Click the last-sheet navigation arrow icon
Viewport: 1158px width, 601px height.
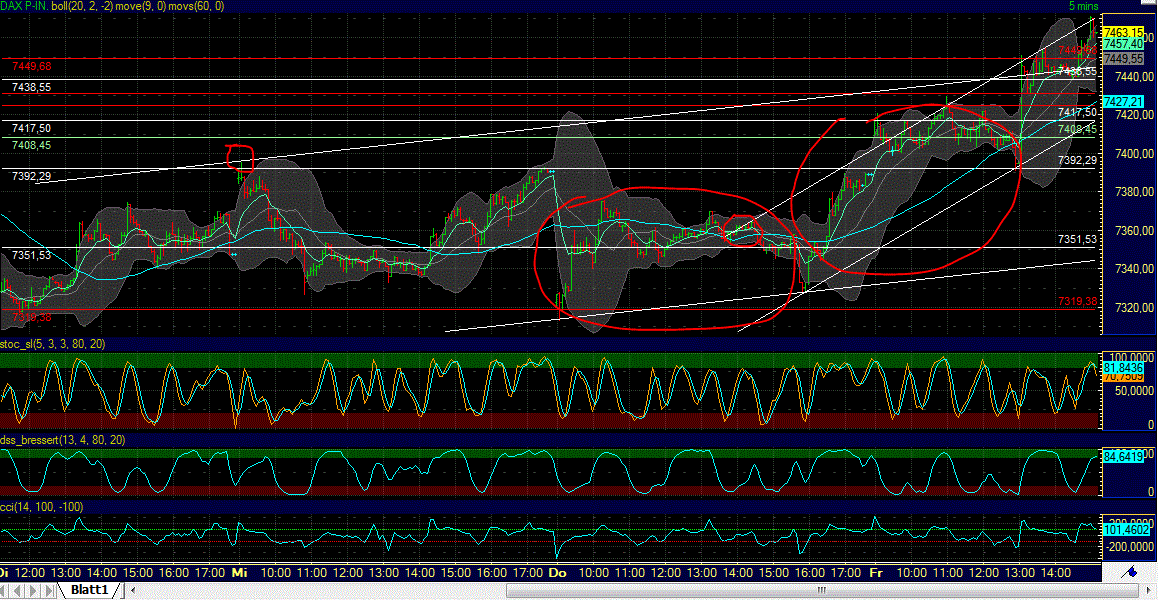tap(48, 590)
